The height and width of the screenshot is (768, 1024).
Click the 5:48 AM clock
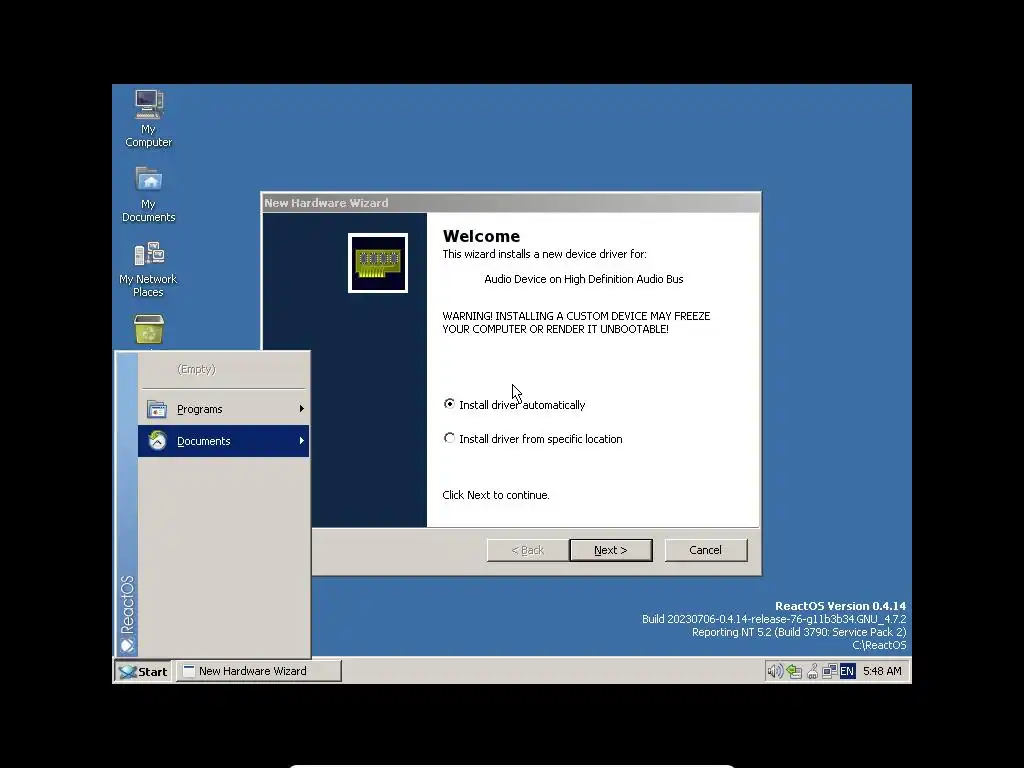(x=882, y=671)
